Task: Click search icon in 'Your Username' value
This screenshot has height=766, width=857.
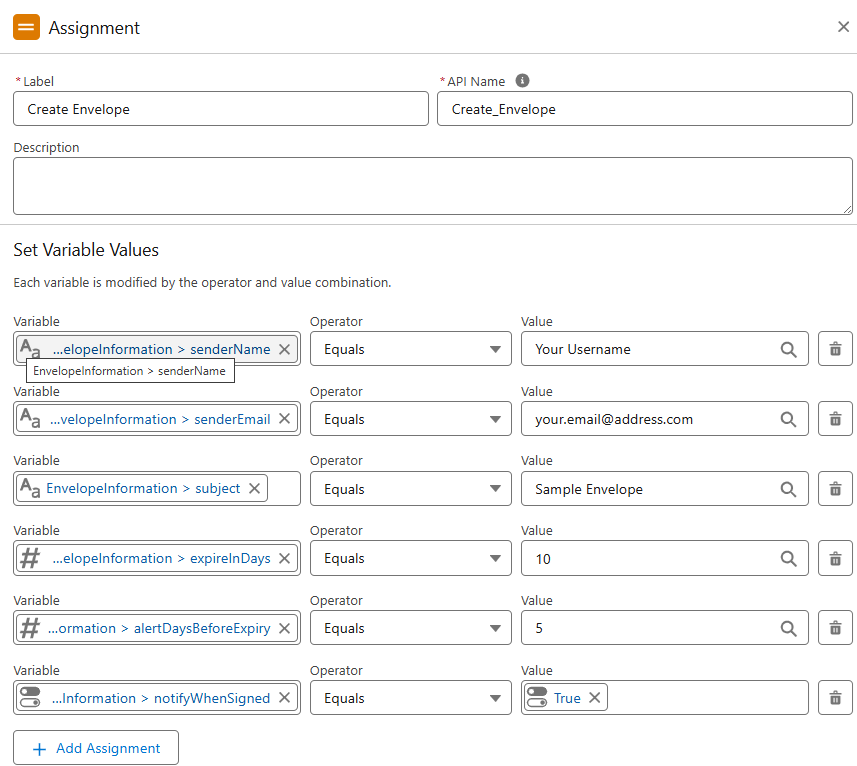Action: (x=788, y=349)
